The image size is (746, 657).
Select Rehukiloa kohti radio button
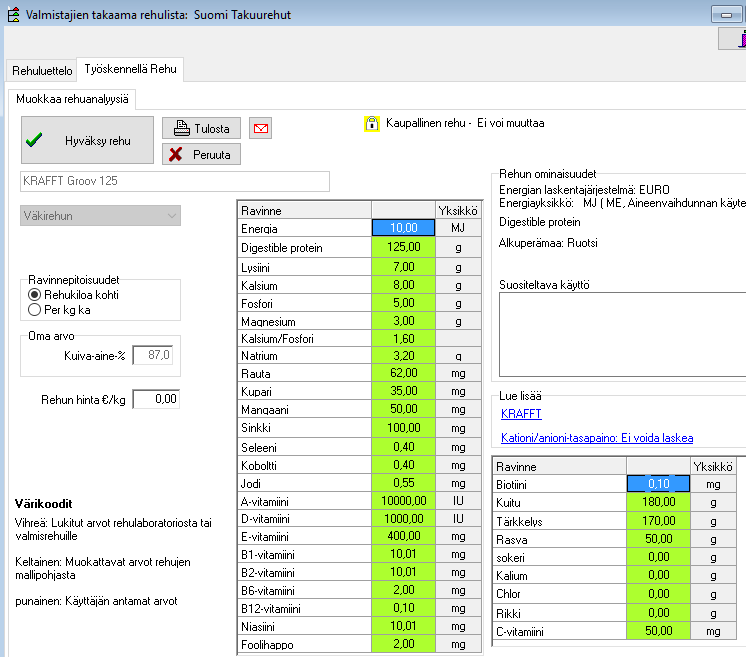34,295
